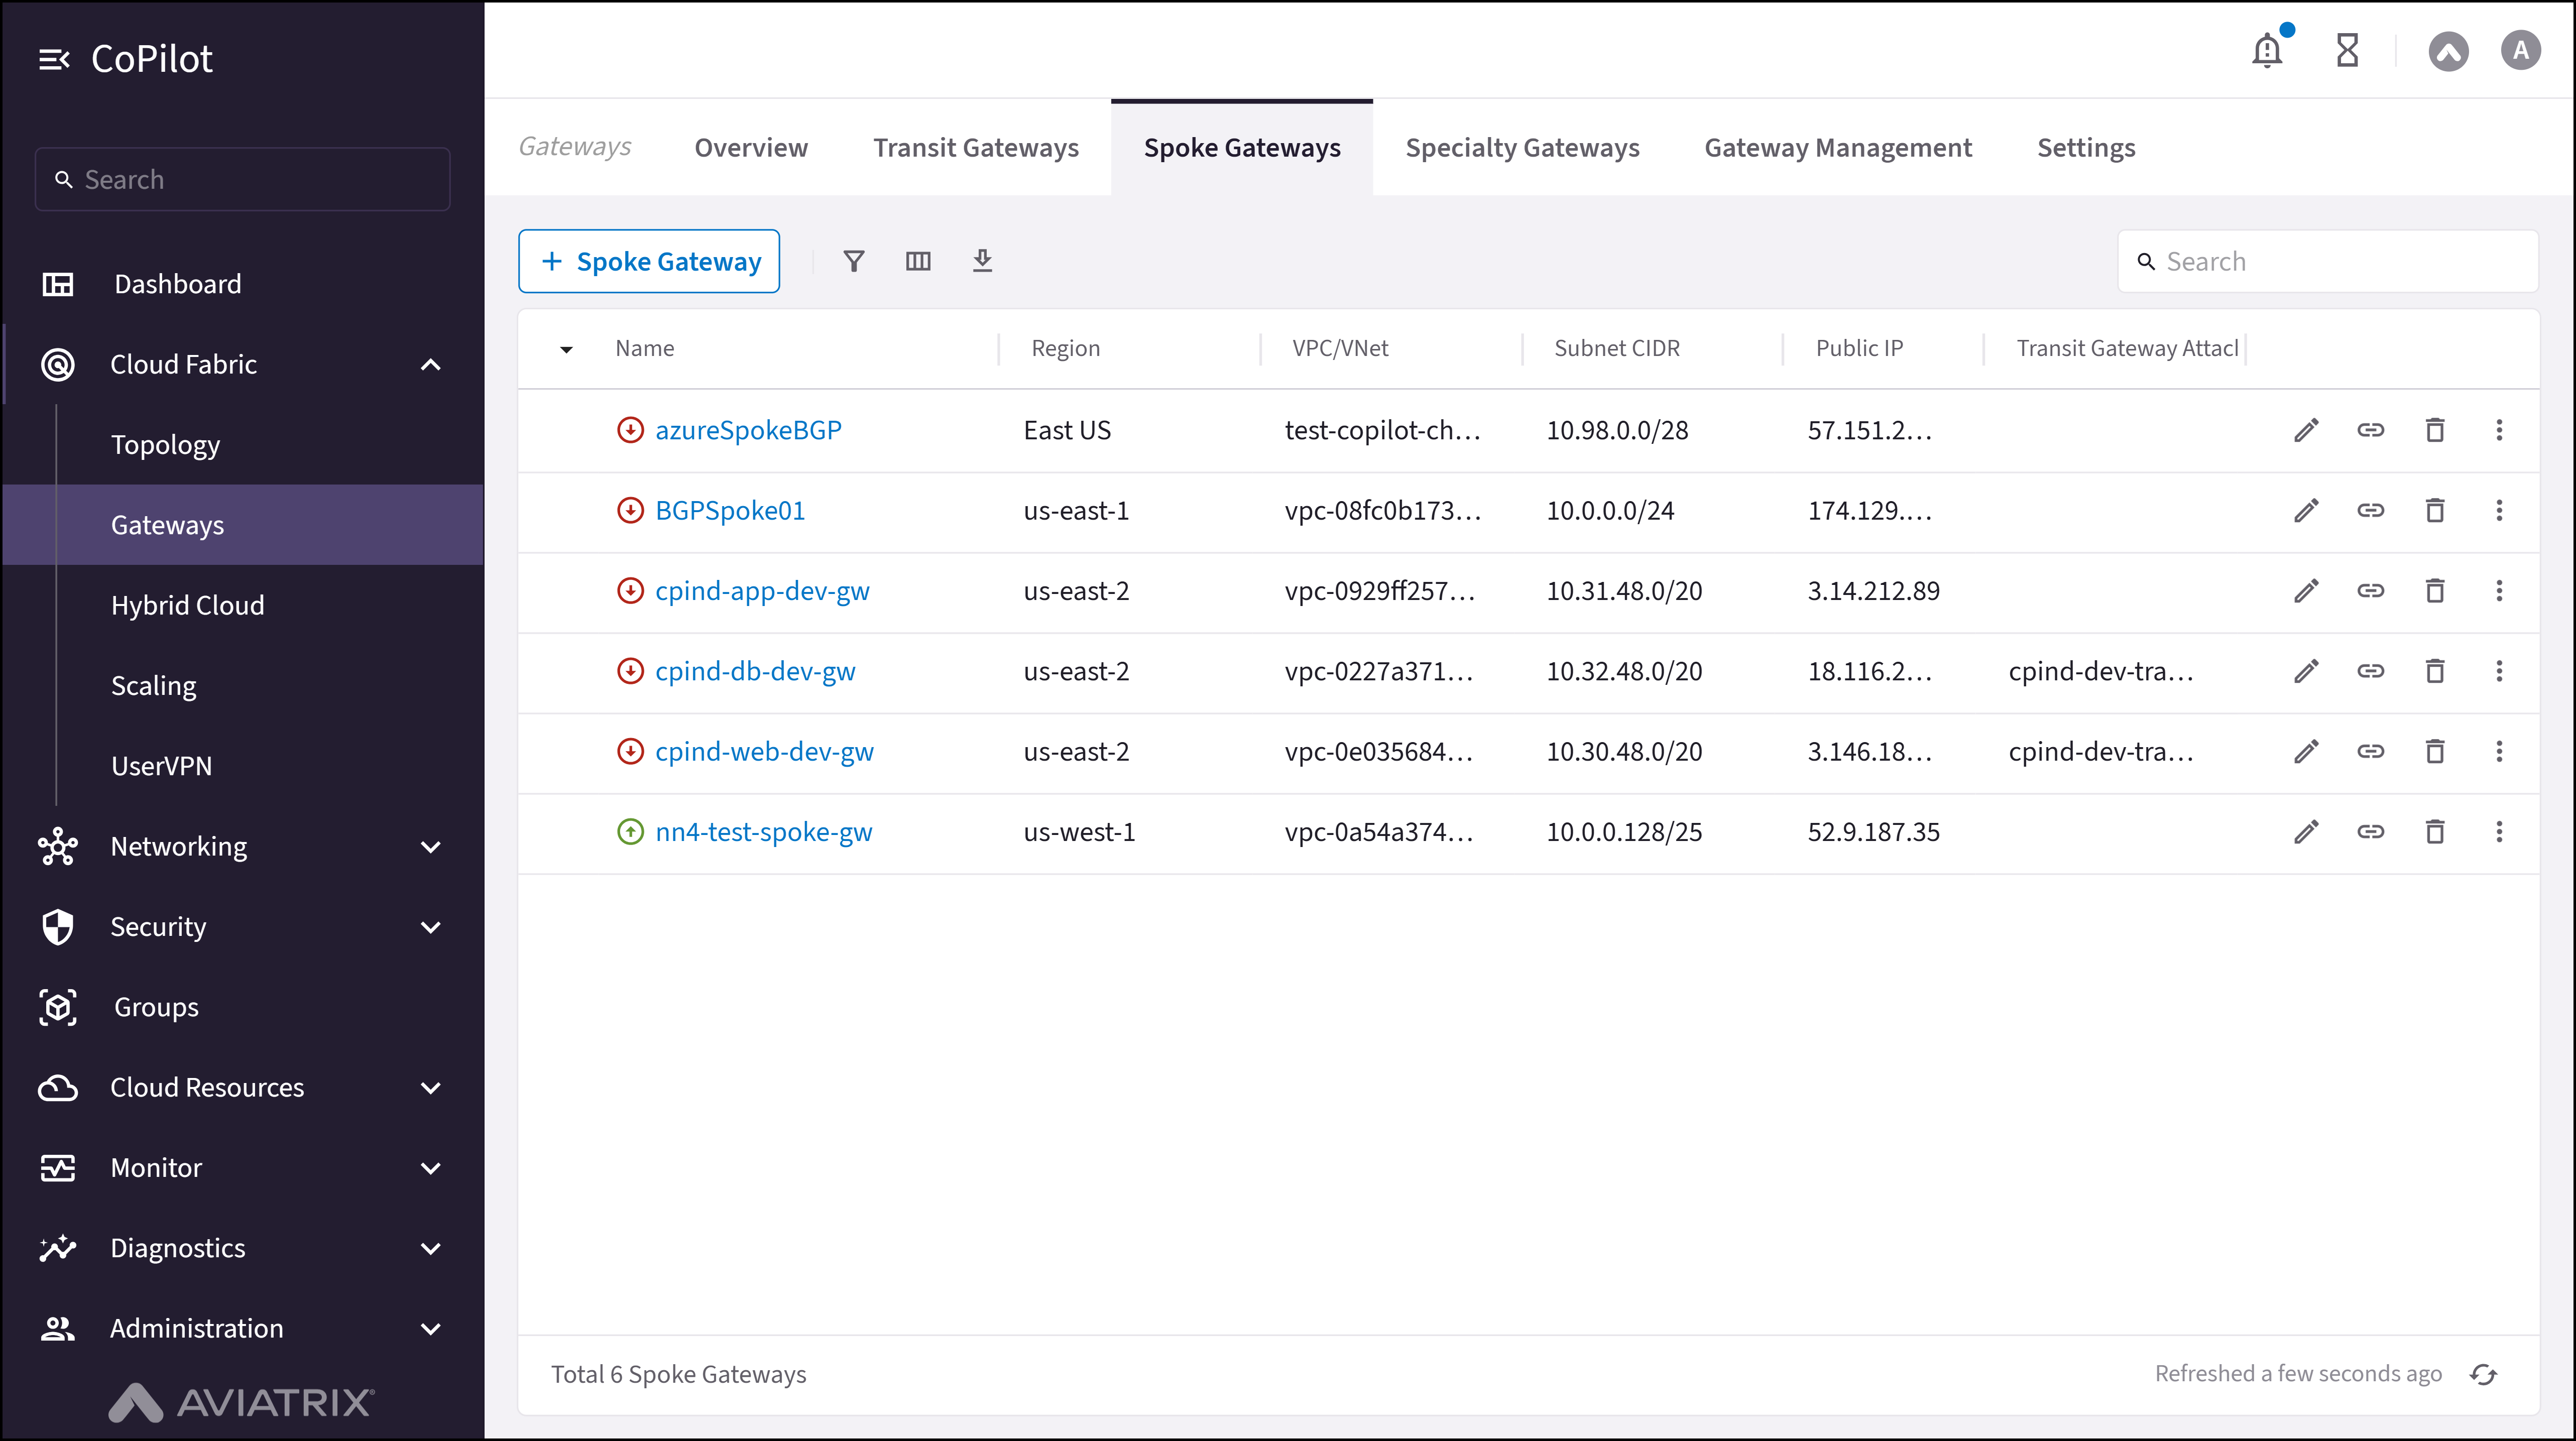Open three-dot menu for nn4-test-spoke-gw
Viewport: 2576px width, 1441px height.
click(x=2499, y=832)
